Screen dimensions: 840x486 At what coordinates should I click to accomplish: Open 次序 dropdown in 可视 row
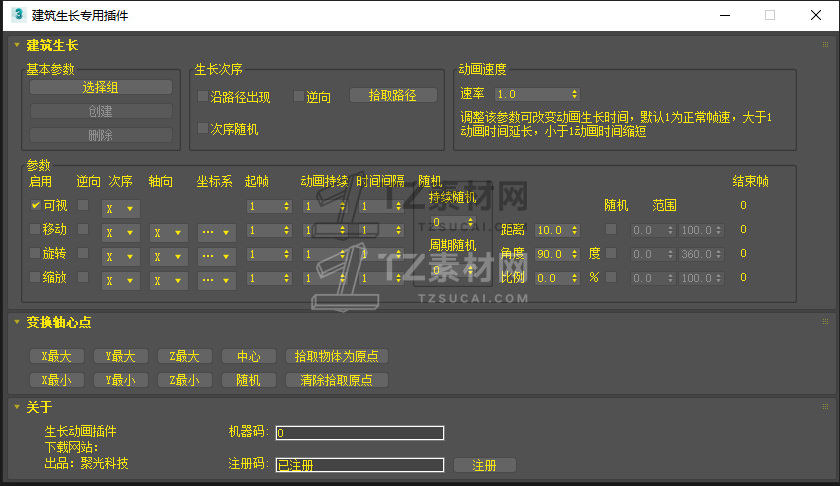(121, 208)
